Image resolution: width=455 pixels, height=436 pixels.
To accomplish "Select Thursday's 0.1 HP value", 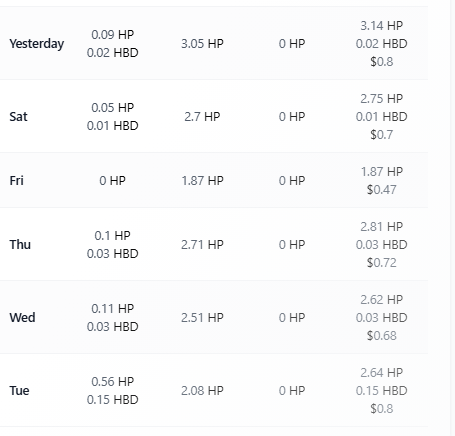I will pos(113,236).
